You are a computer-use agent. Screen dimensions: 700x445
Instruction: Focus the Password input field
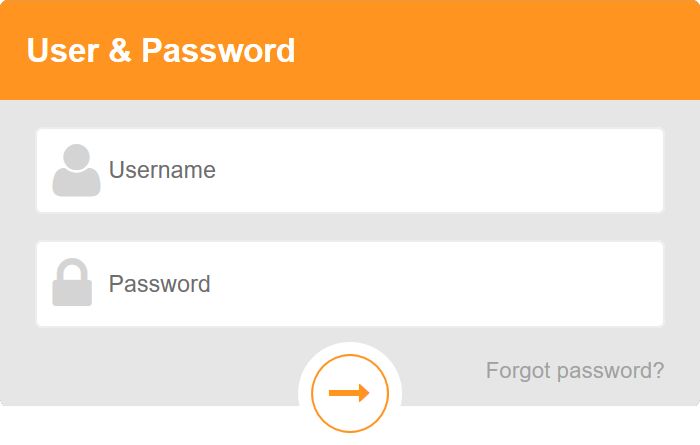point(350,284)
